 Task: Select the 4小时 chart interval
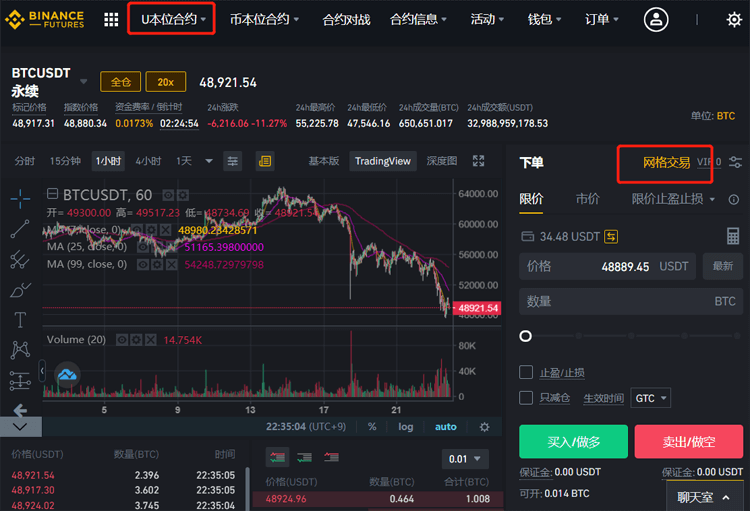148,161
